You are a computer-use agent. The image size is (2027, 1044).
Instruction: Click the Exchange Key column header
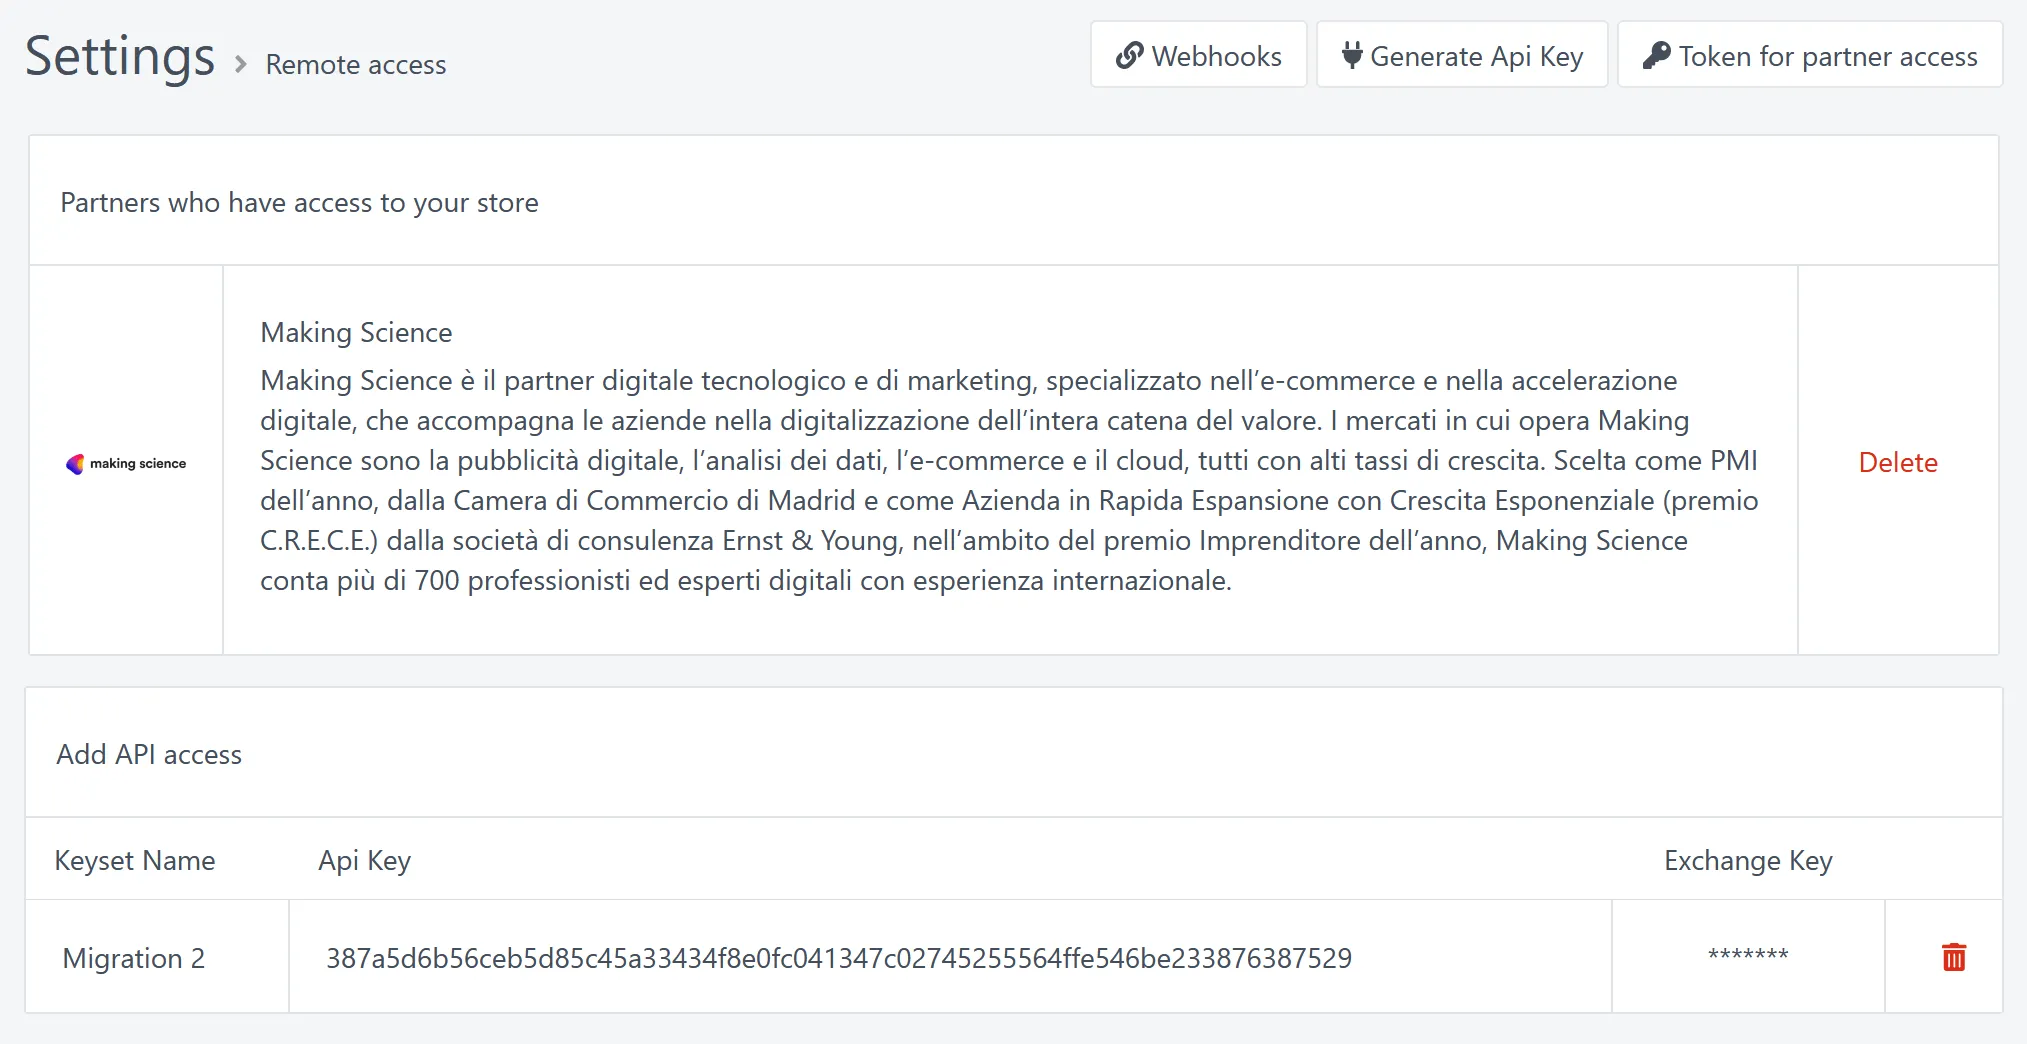pos(1747,861)
